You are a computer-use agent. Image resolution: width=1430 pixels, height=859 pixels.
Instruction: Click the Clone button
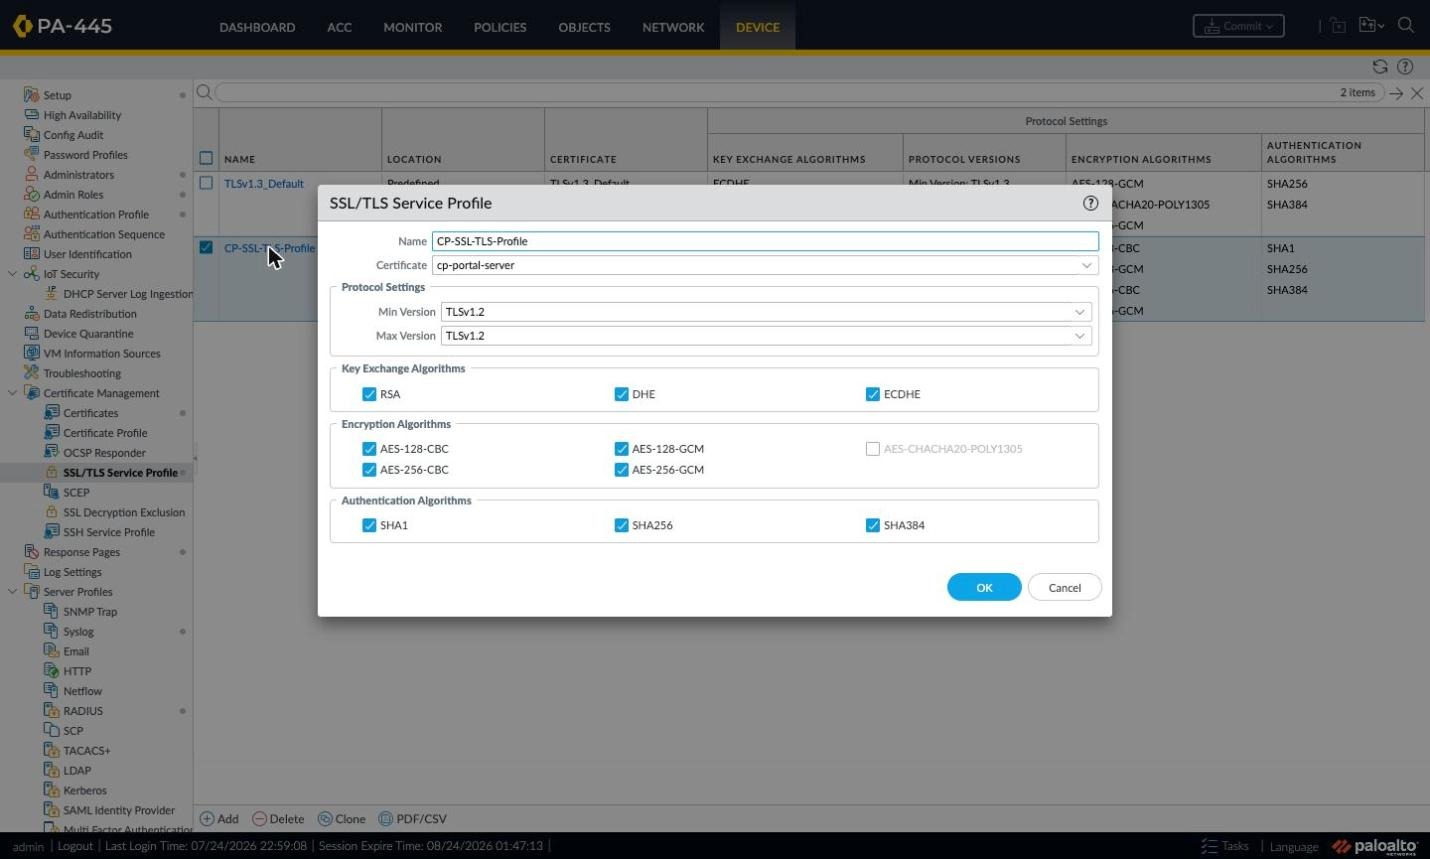pyautogui.click(x=342, y=819)
